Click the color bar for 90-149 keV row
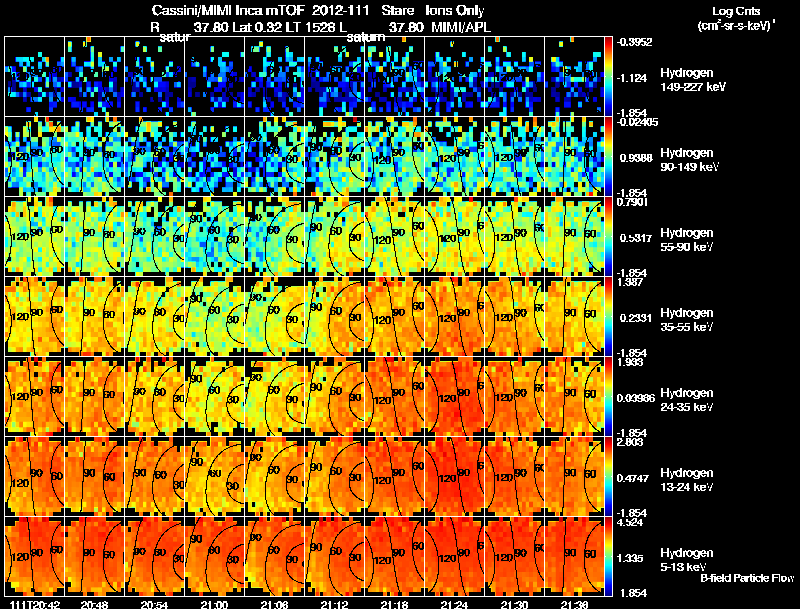800x609 pixels. coord(608,156)
